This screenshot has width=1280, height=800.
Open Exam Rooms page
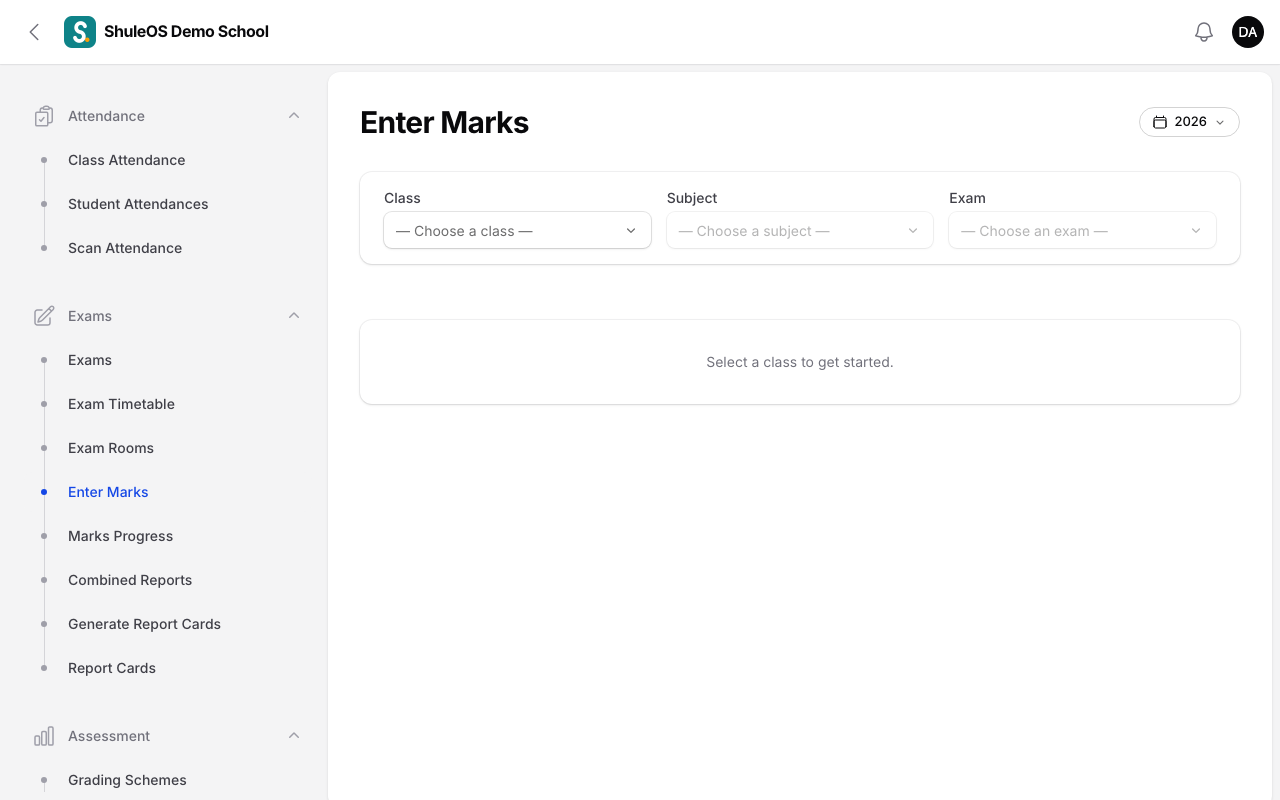pos(111,448)
